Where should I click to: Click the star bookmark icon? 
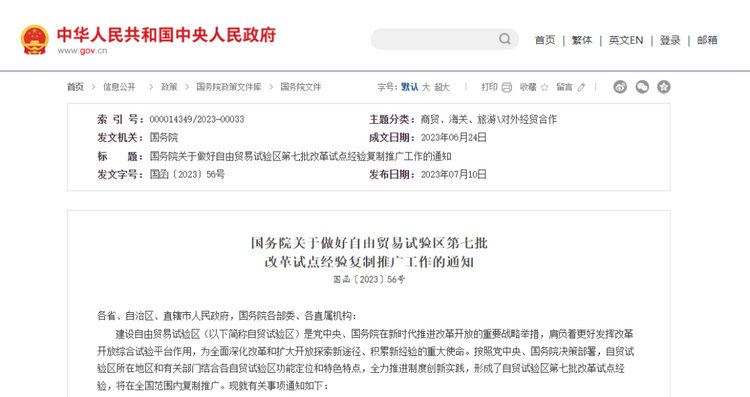coord(544,87)
